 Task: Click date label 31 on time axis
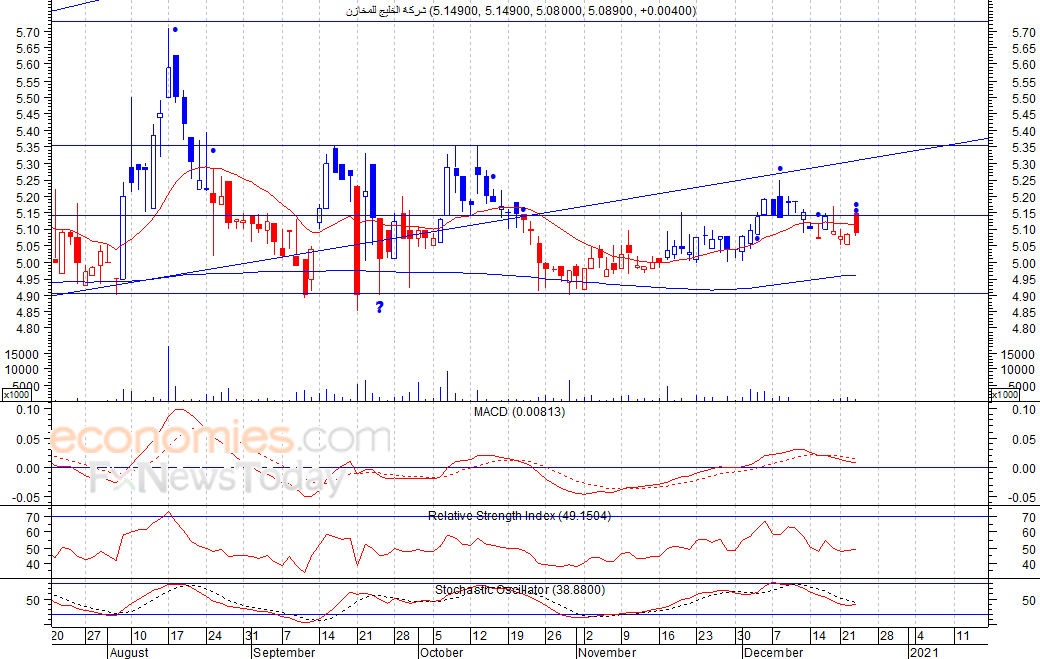pyautogui.click(x=252, y=636)
